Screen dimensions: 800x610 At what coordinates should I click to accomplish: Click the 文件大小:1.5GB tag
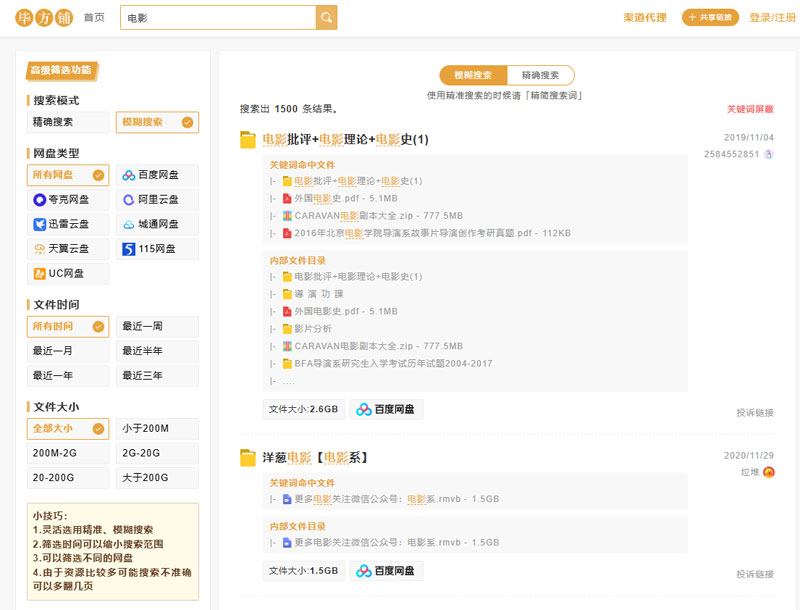(x=304, y=571)
